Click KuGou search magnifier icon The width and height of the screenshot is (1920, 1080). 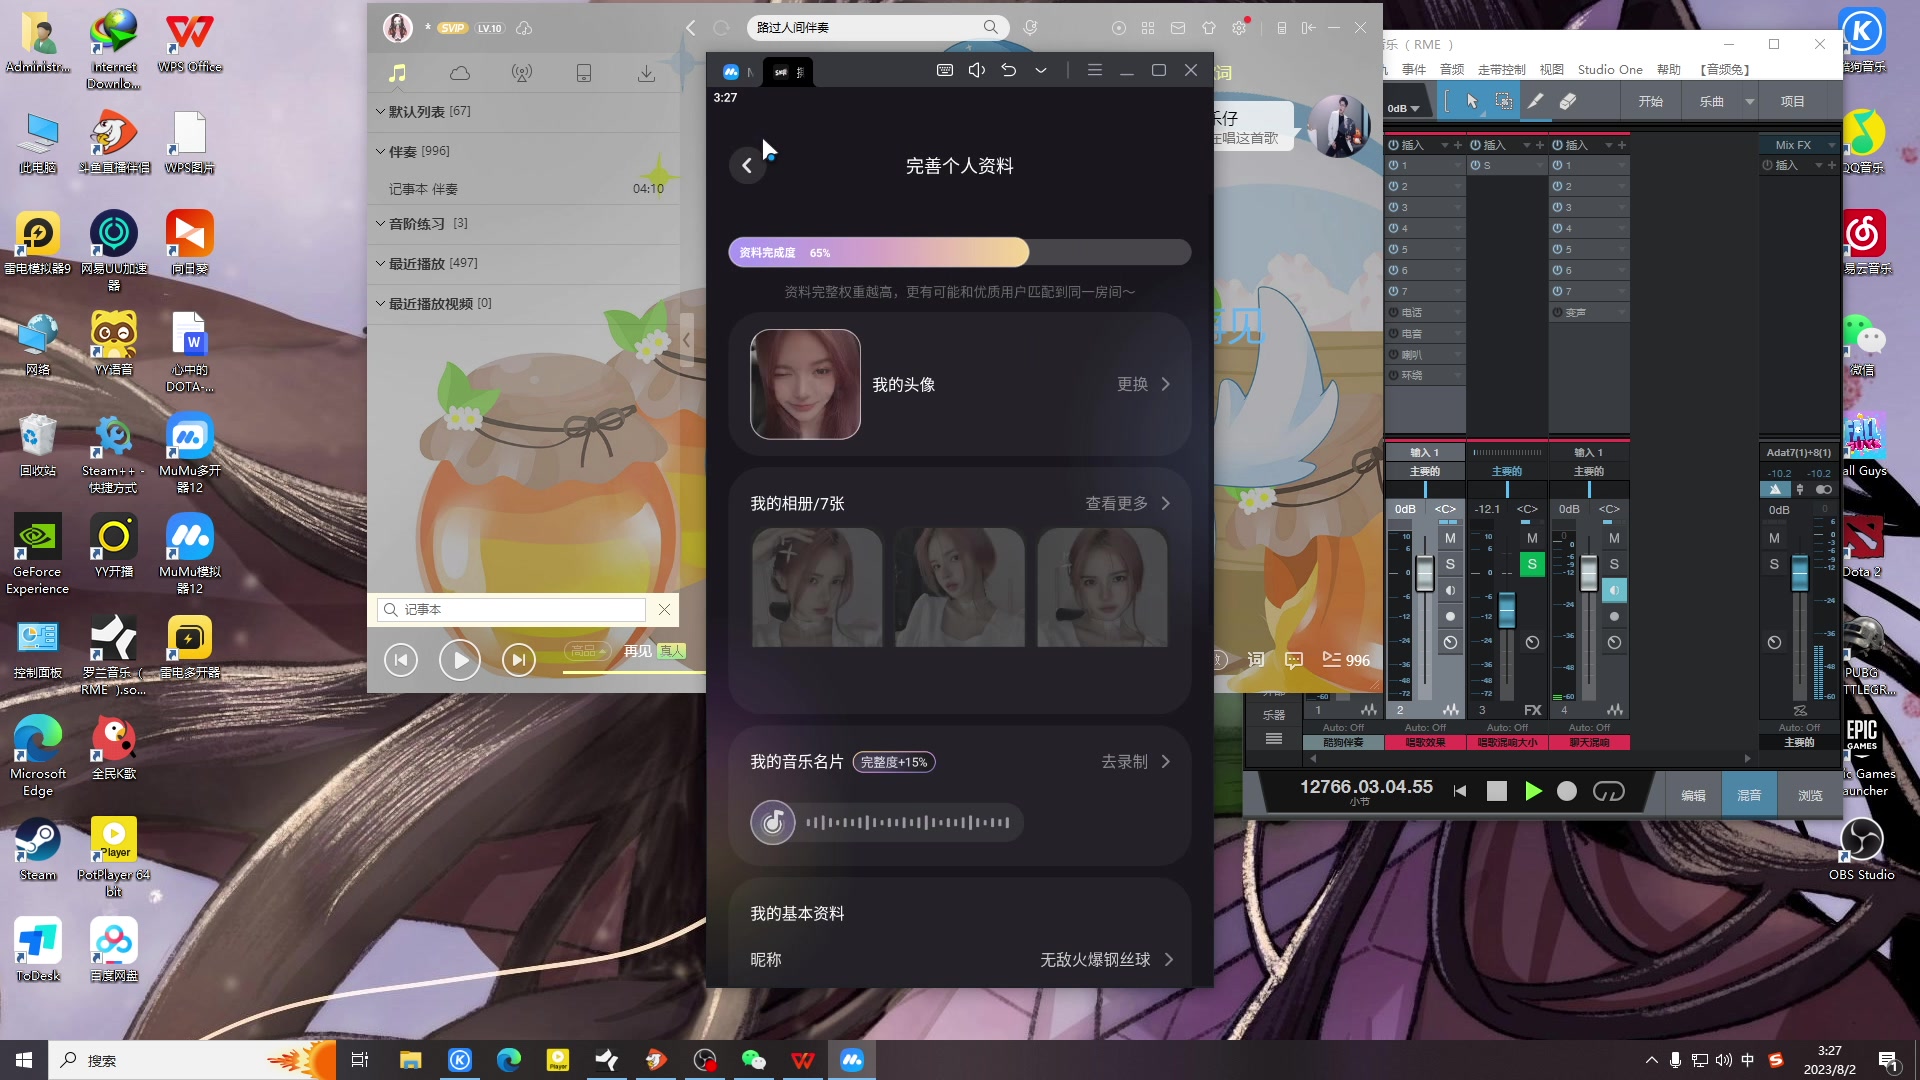(990, 27)
